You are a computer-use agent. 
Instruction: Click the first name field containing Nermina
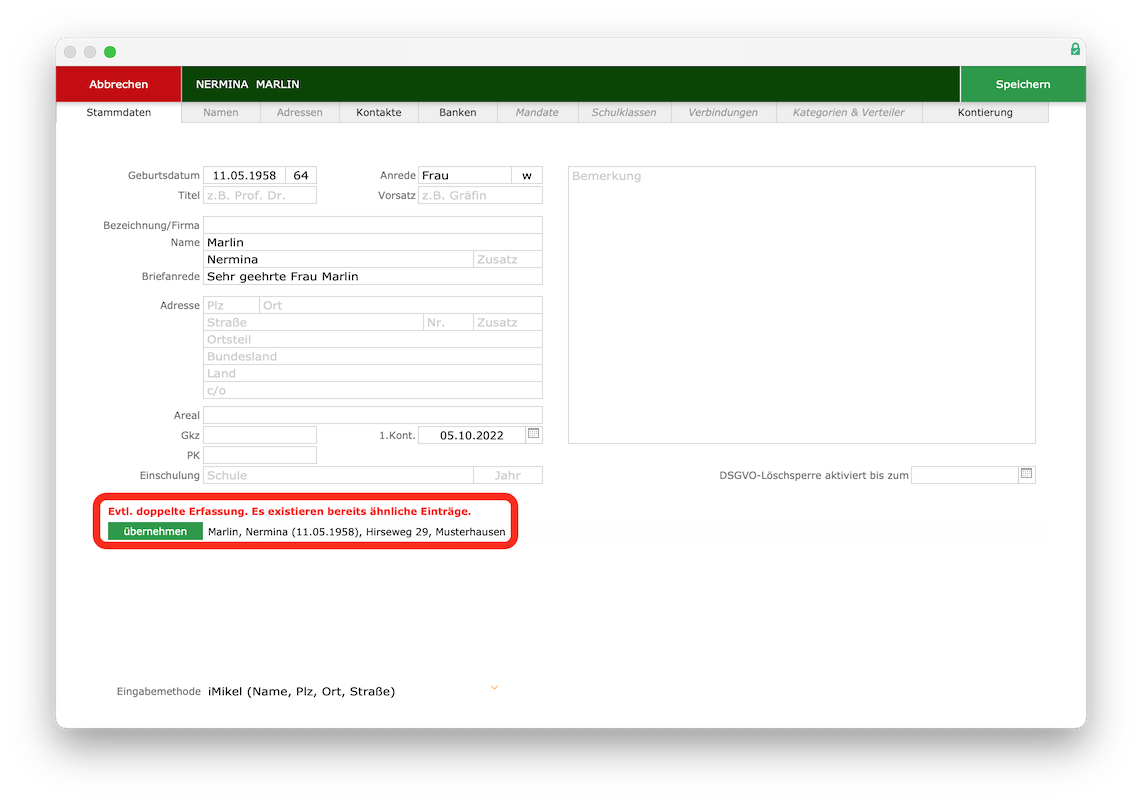pyautogui.click(x=338, y=259)
